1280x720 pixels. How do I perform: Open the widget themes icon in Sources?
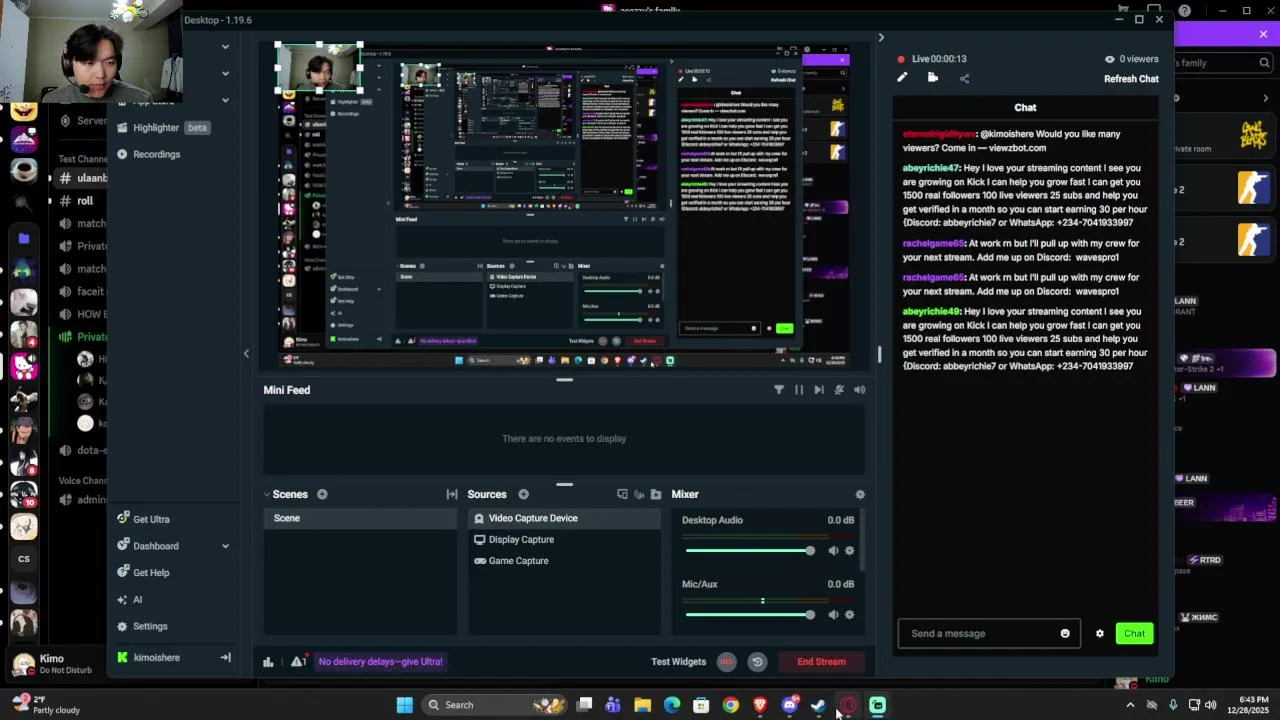point(622,494)
